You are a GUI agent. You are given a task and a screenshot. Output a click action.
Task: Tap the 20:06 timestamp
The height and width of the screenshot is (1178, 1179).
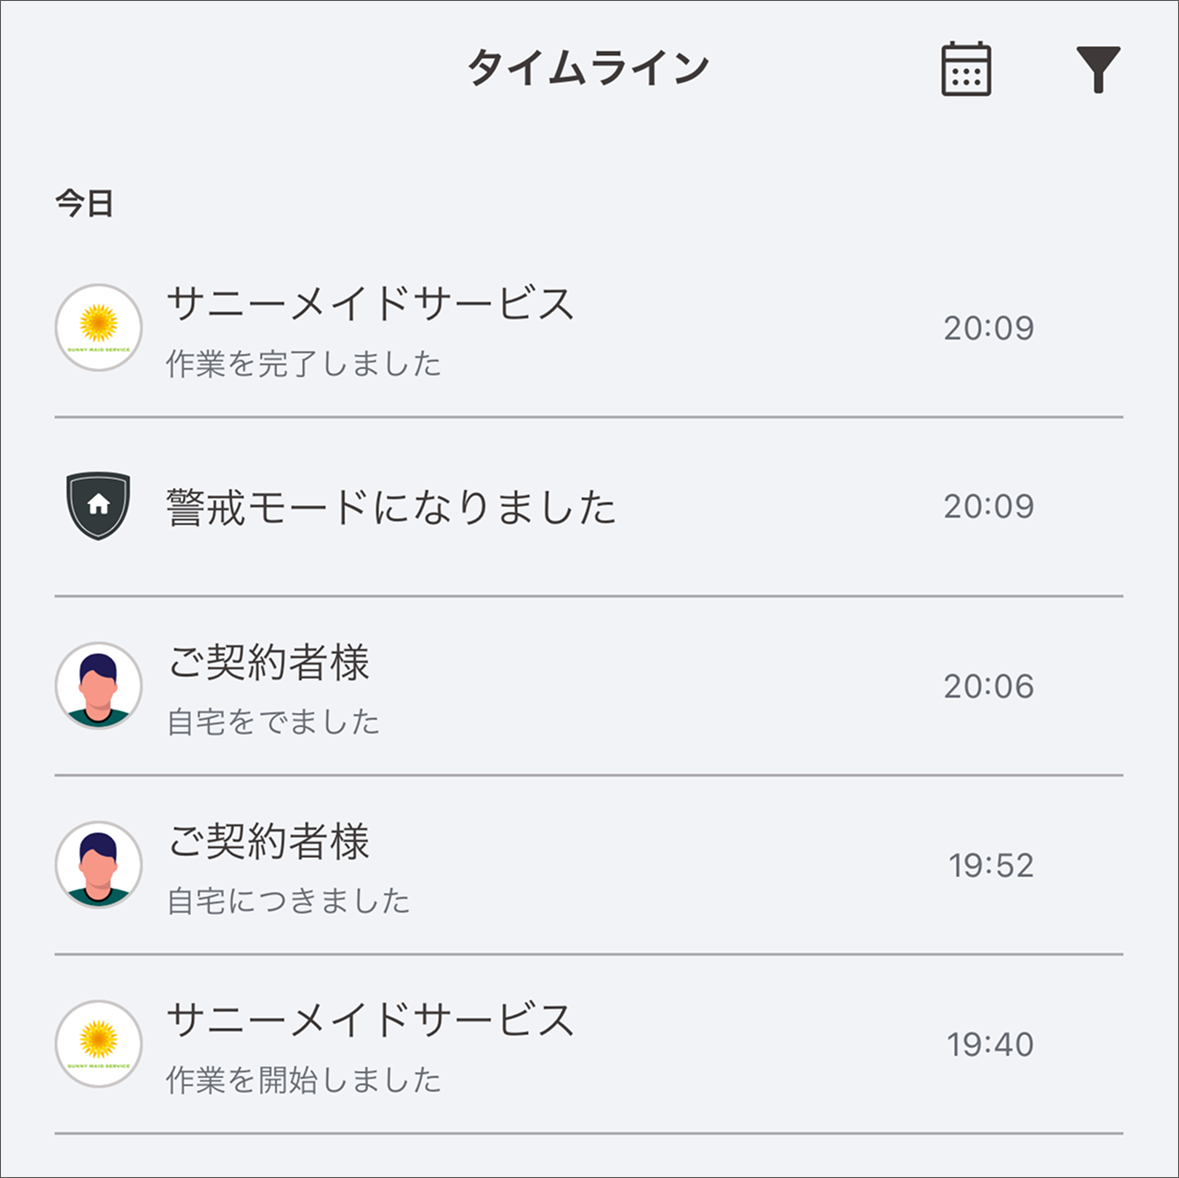pyautogui.click(x=988, y=686)
